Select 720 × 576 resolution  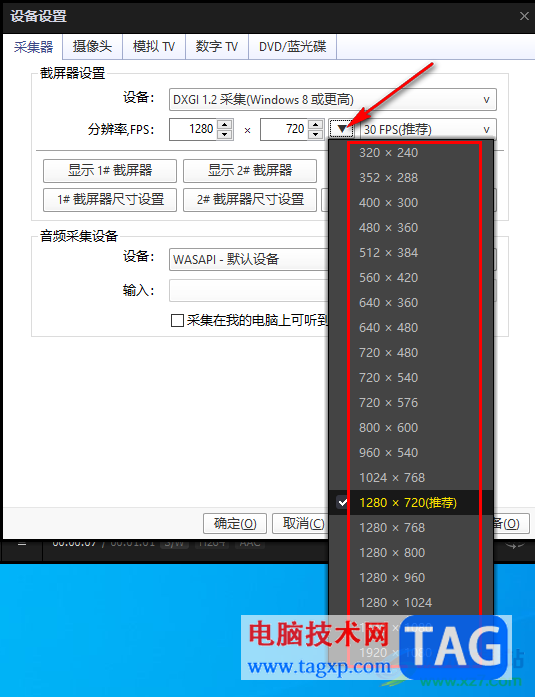click(x=411, y=403)
